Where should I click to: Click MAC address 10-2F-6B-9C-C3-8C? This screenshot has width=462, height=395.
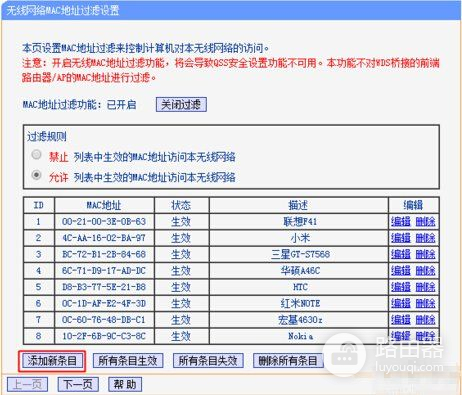point(104,336)
